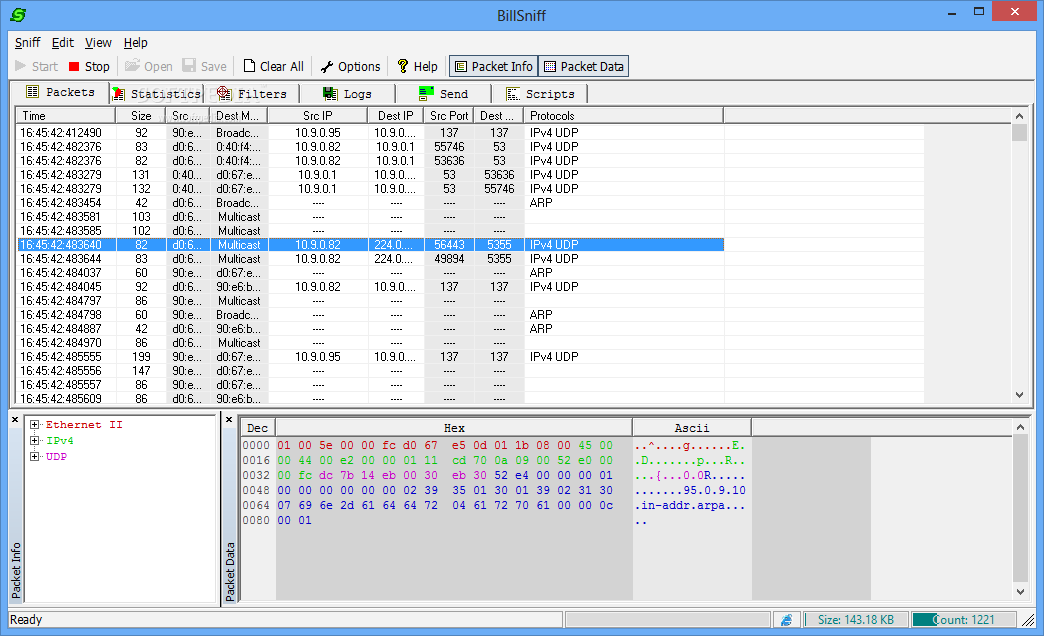Image resolution: width=1044 pixels, height=636 pixels.
Task: Click the in-addr.arpa ASCII text
Action: tap(682, 505)
